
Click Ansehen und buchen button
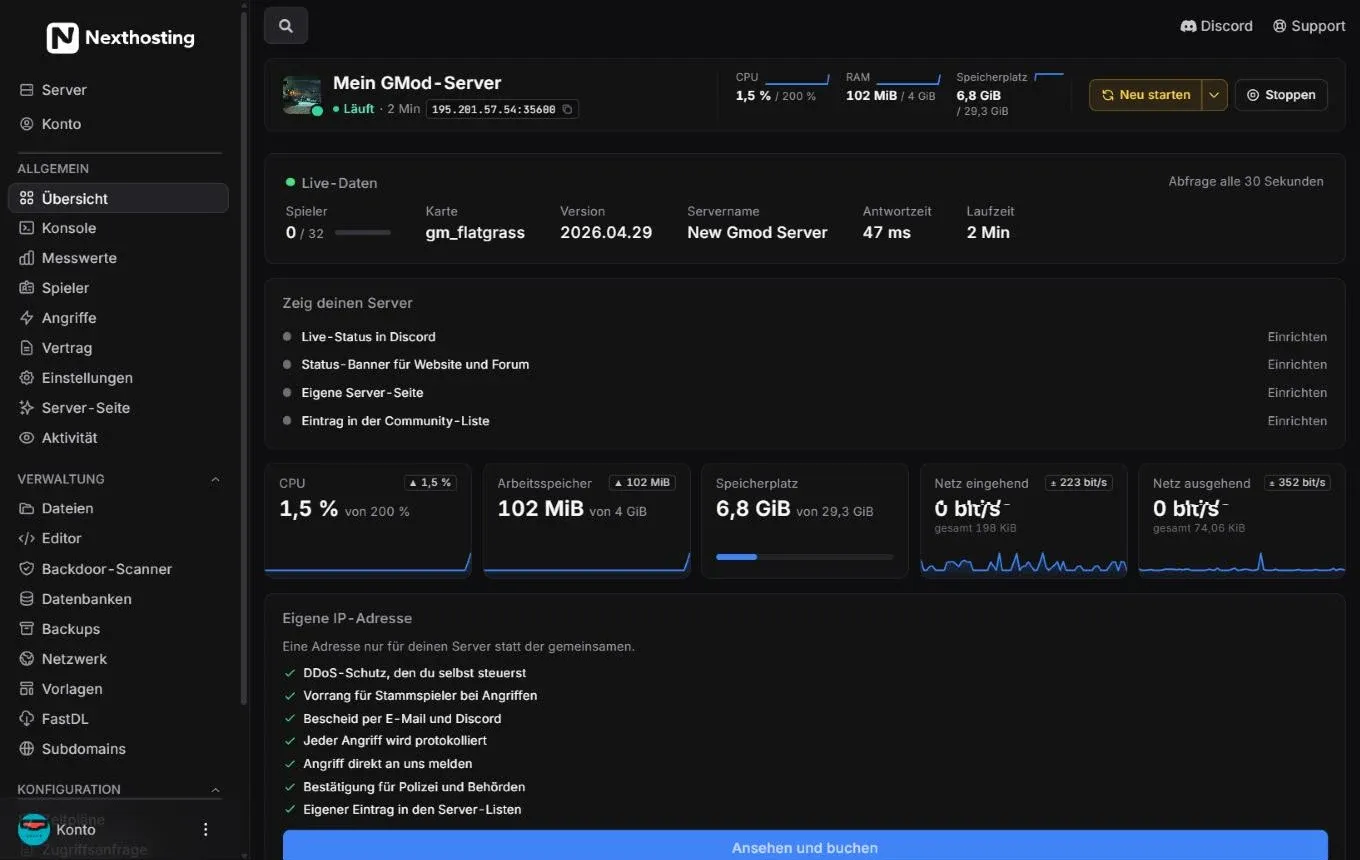[805, 846]
